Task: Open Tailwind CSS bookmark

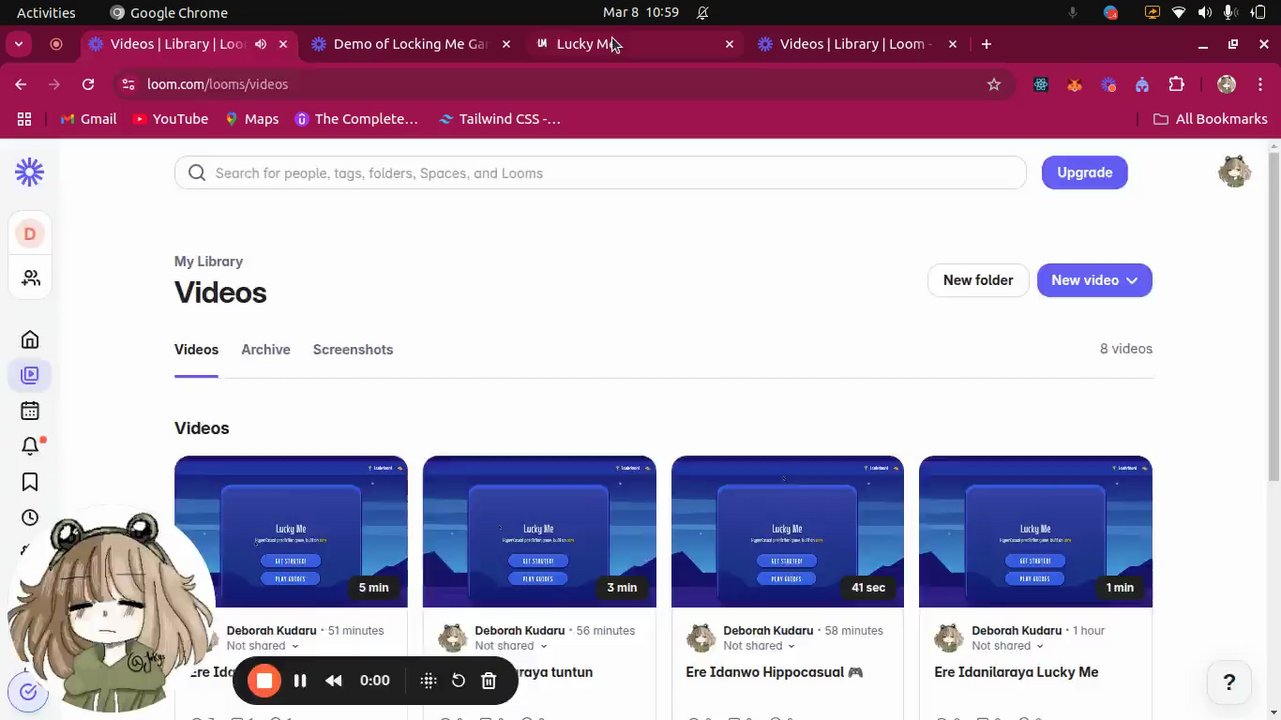Action: coord(500,119)
